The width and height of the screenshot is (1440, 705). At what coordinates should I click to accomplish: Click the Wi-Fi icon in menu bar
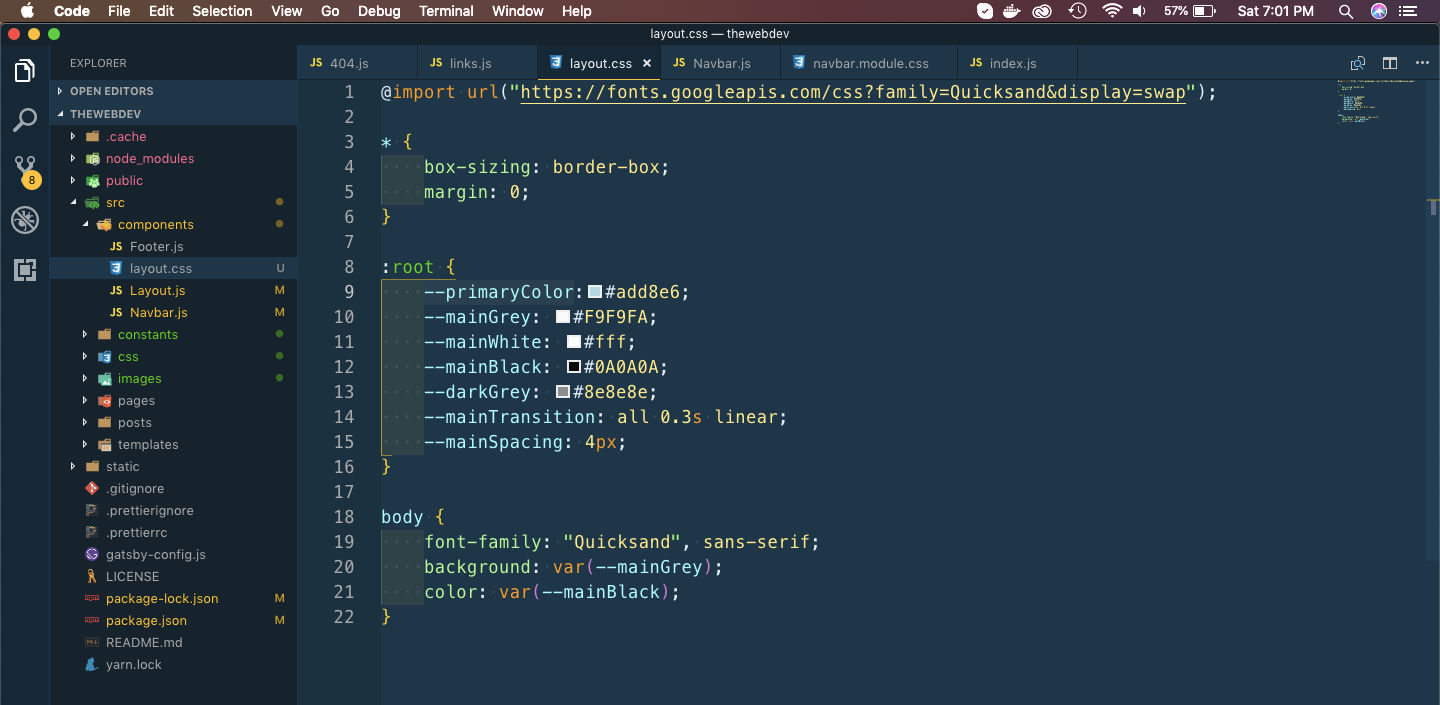click(x=1112, y=11)
